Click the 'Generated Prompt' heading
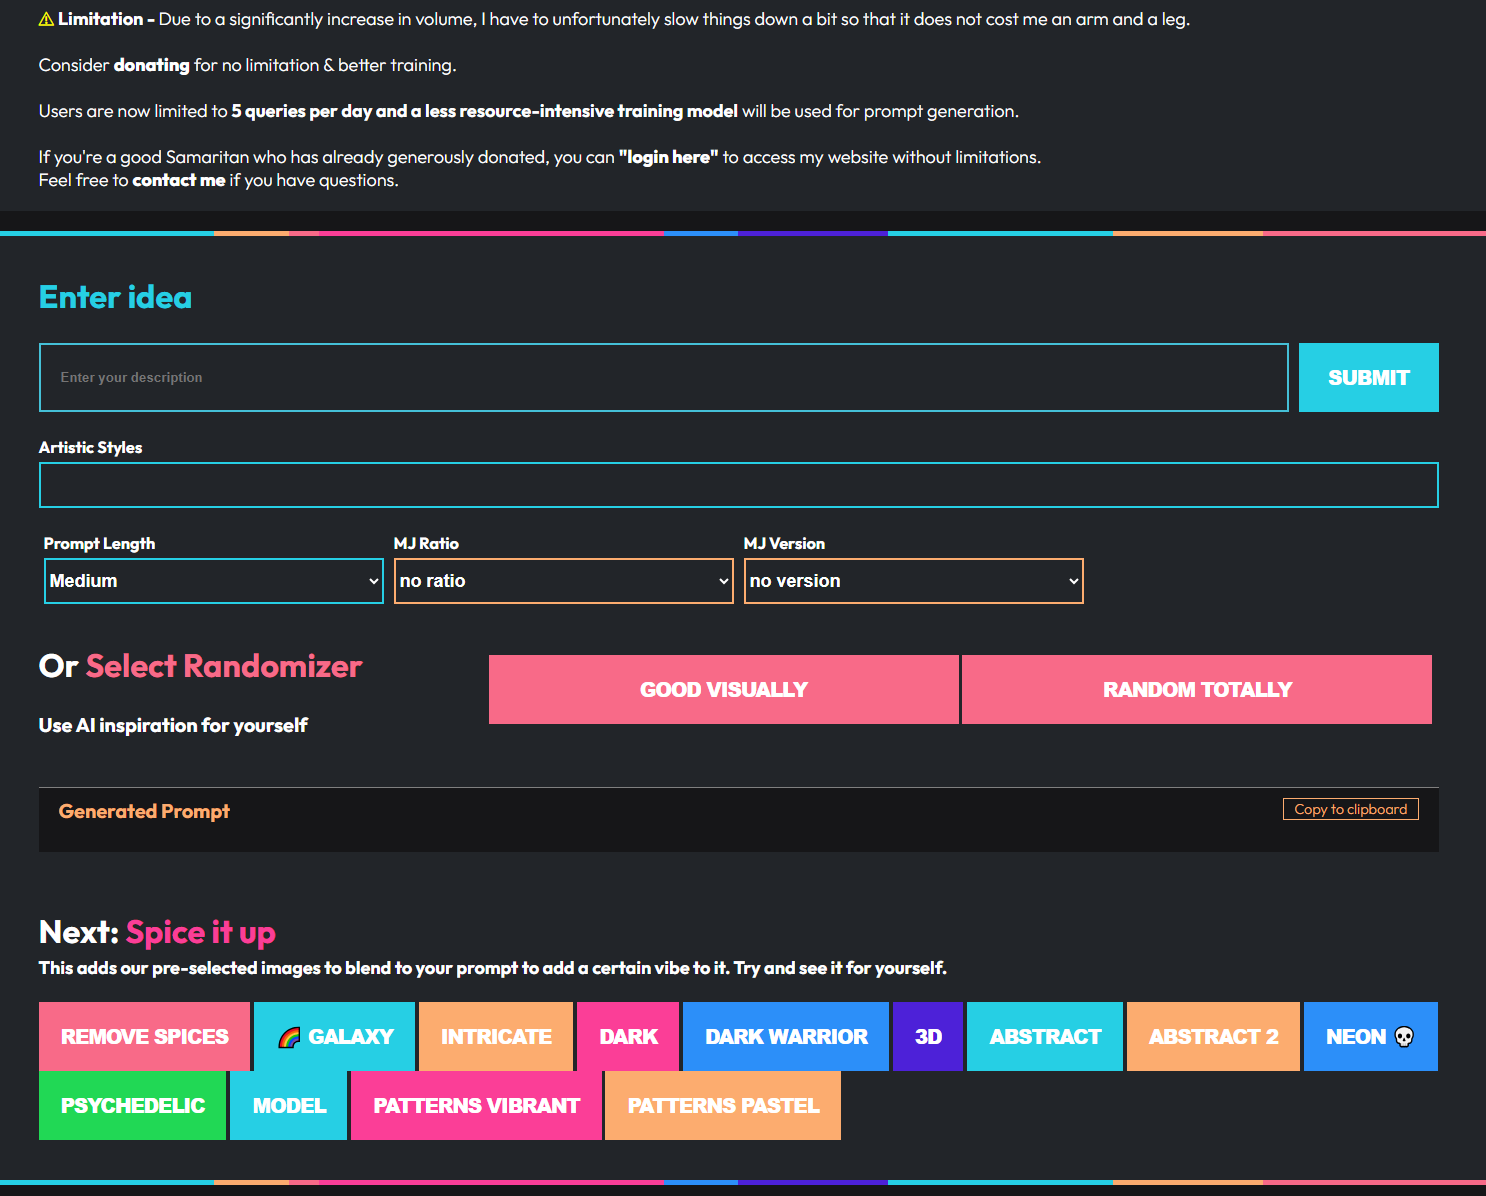This screenshot has height=1196, width=1486. (x=144, y=811)
